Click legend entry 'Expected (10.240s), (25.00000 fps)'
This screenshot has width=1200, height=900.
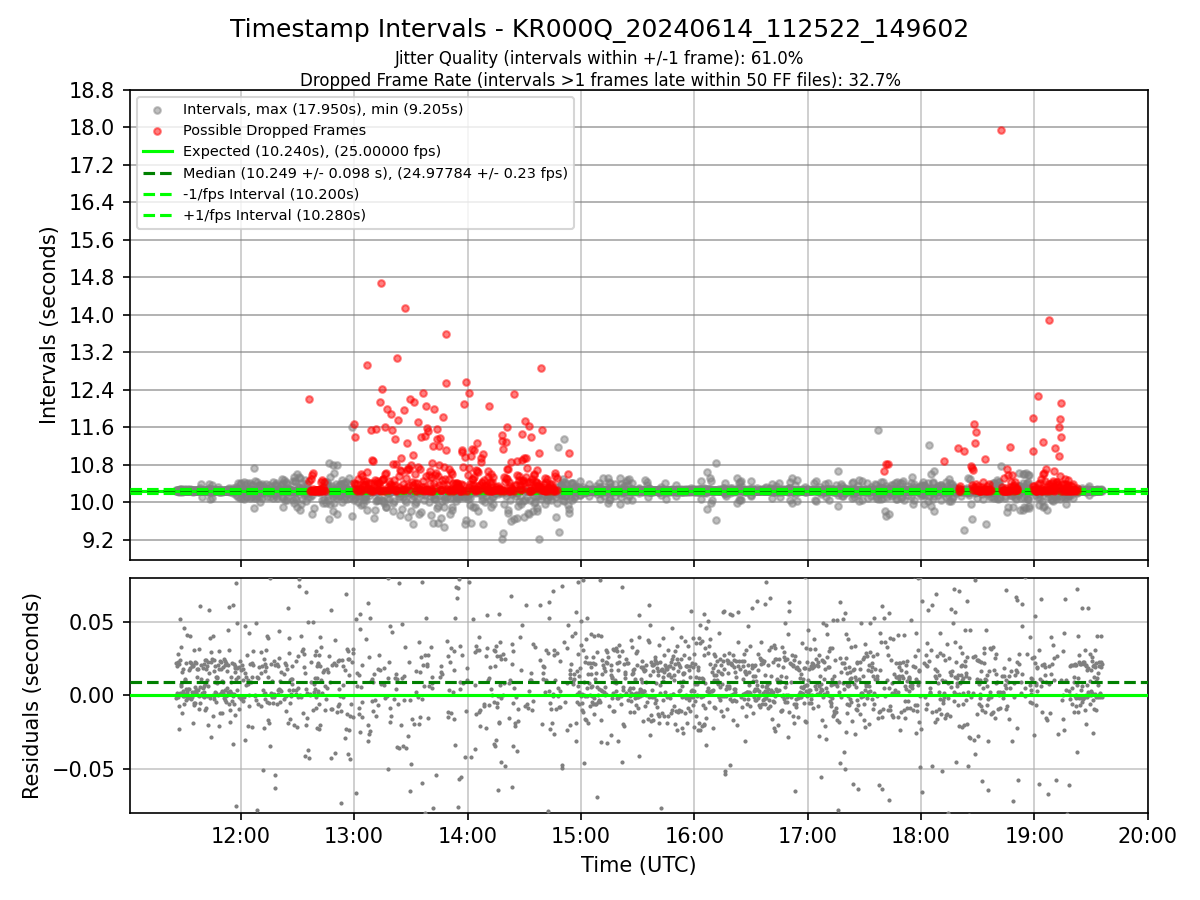coord(312,151)
